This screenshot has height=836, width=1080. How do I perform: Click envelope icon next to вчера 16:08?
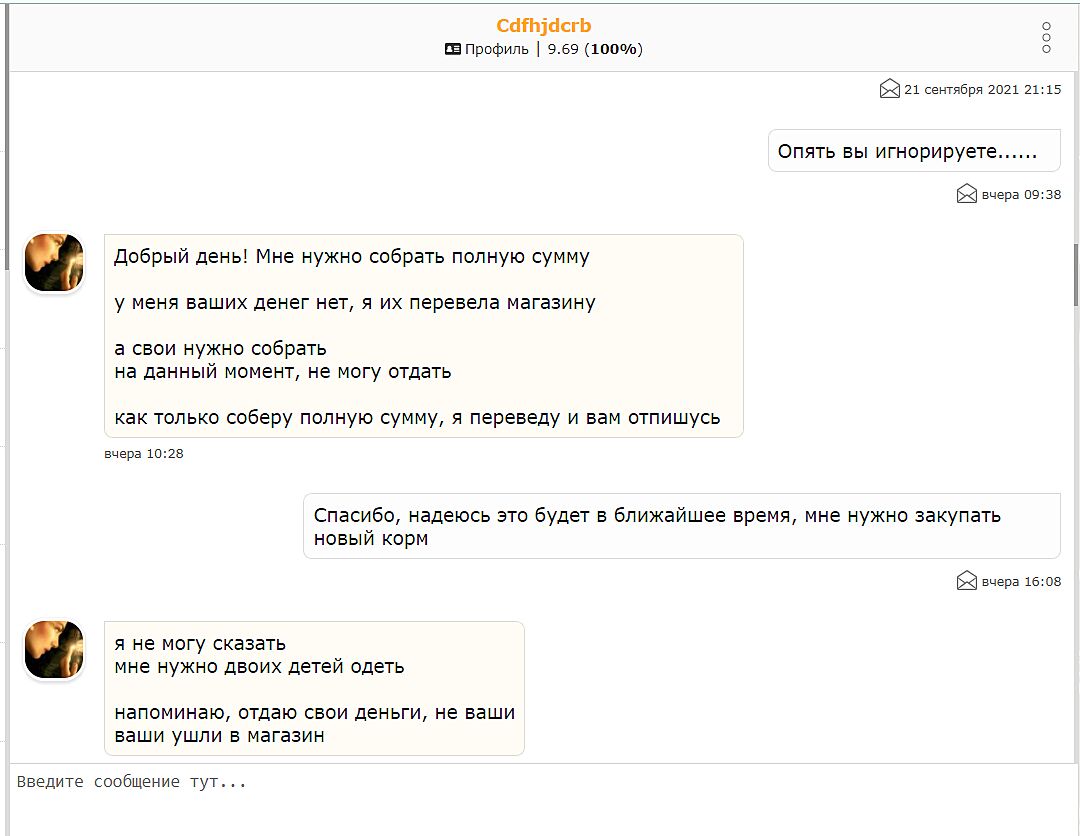tap(966, 581)
